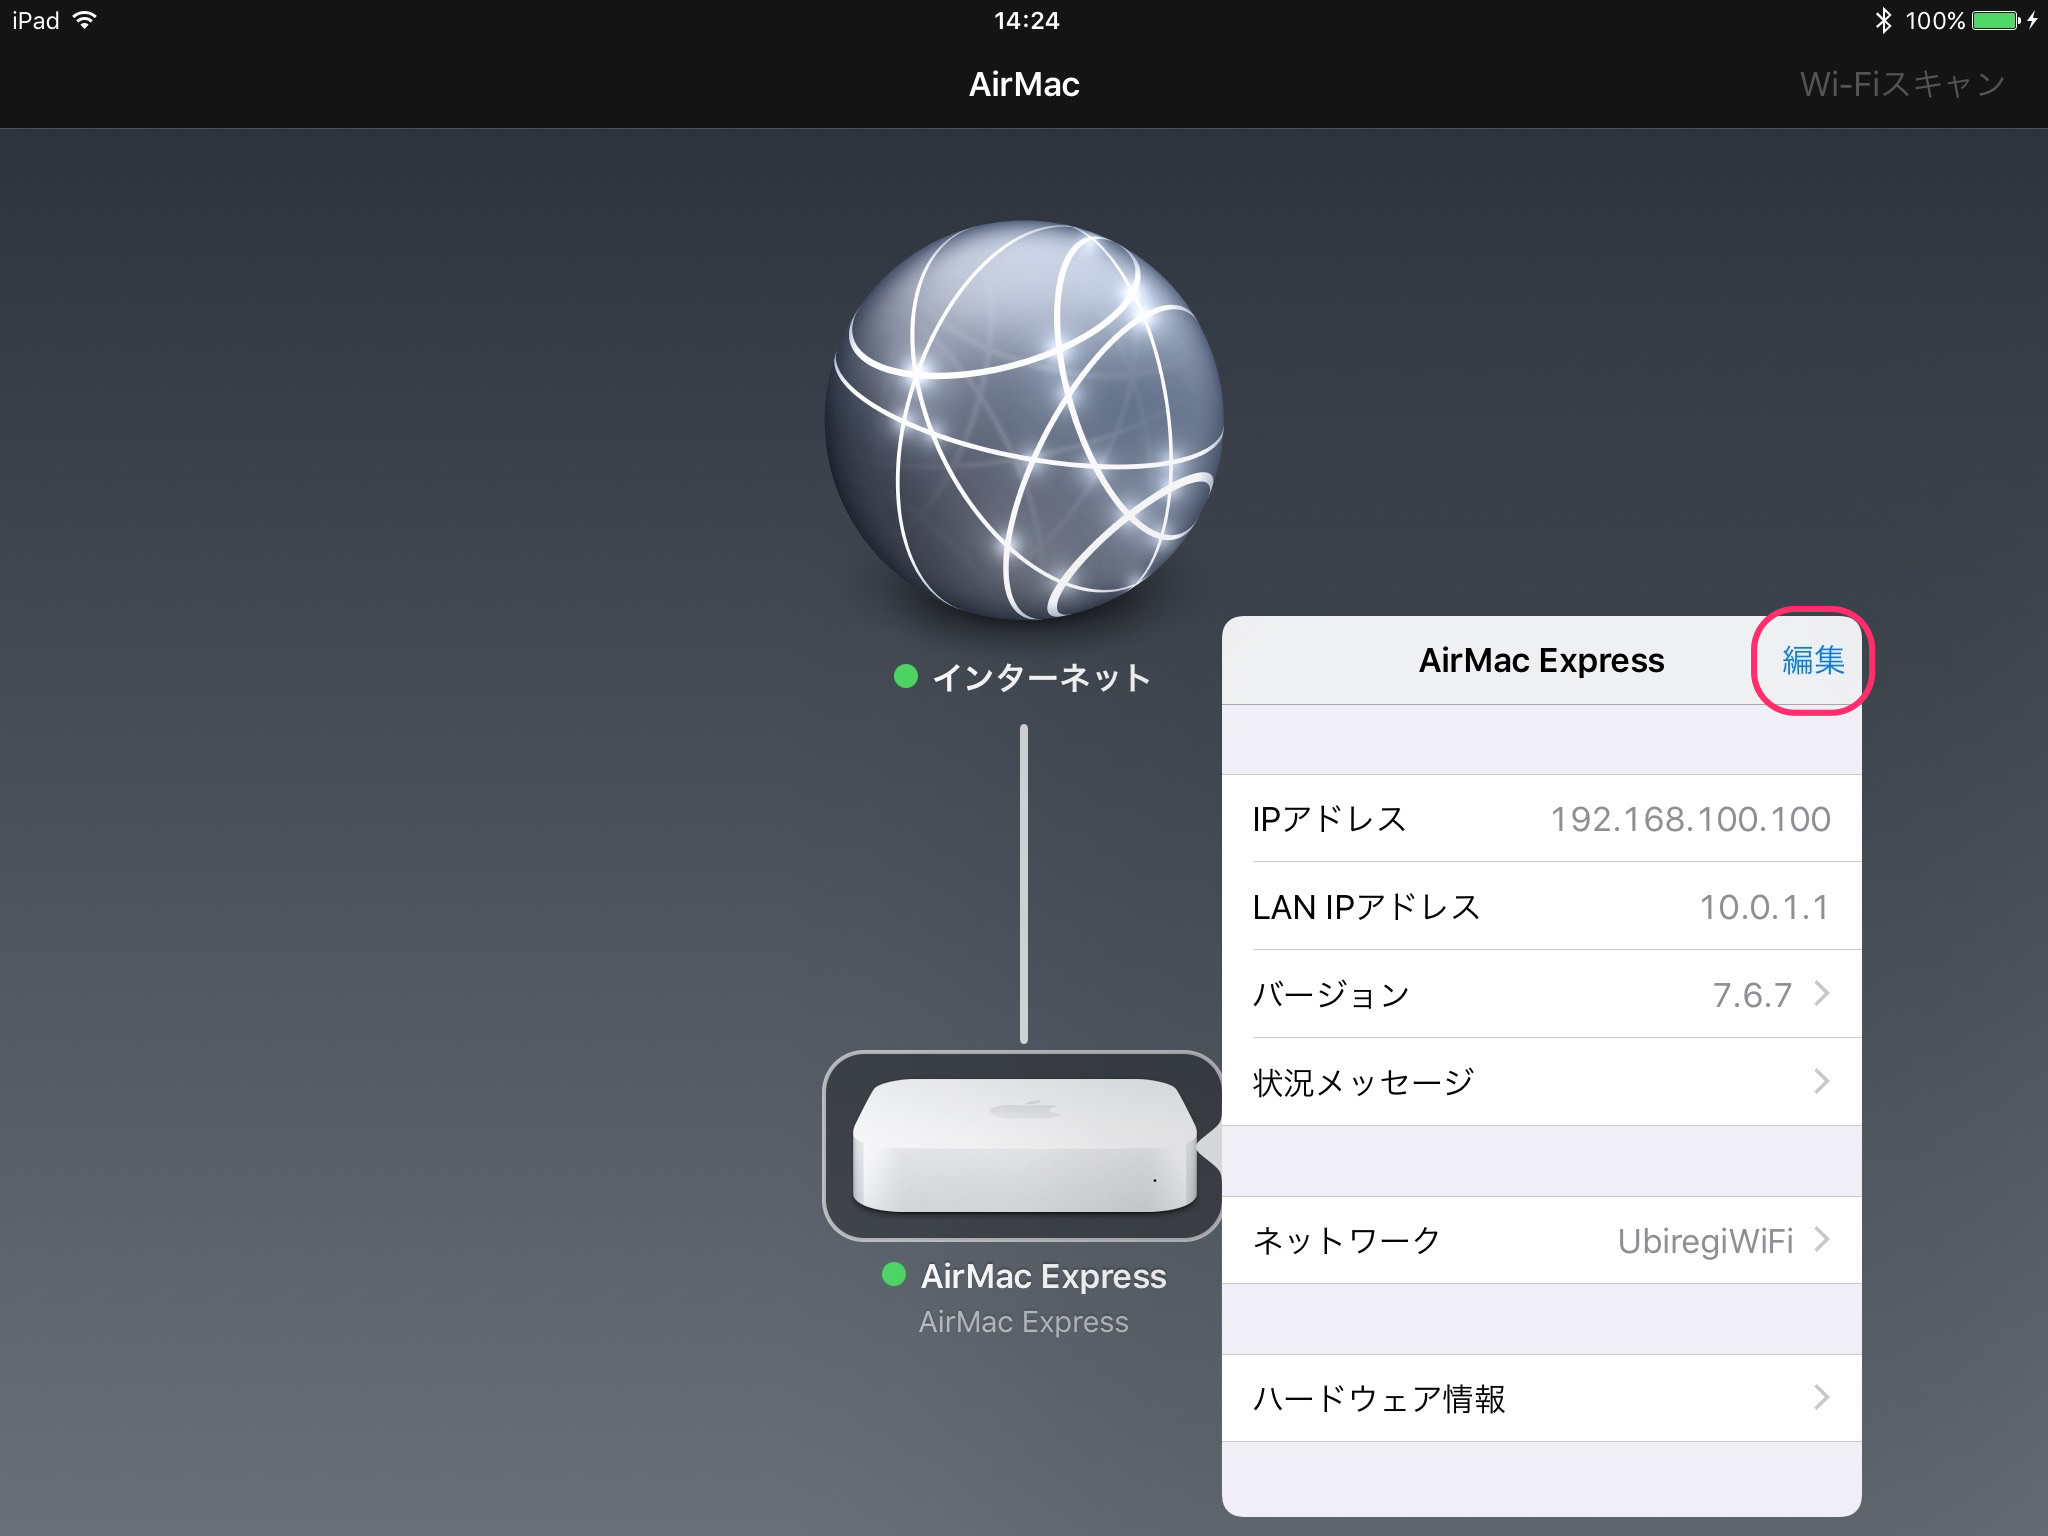Tap the chevron on the ハードウェア情報 row
This screenshot has width=2048, height=1536.
(x=1822, y=1397)
